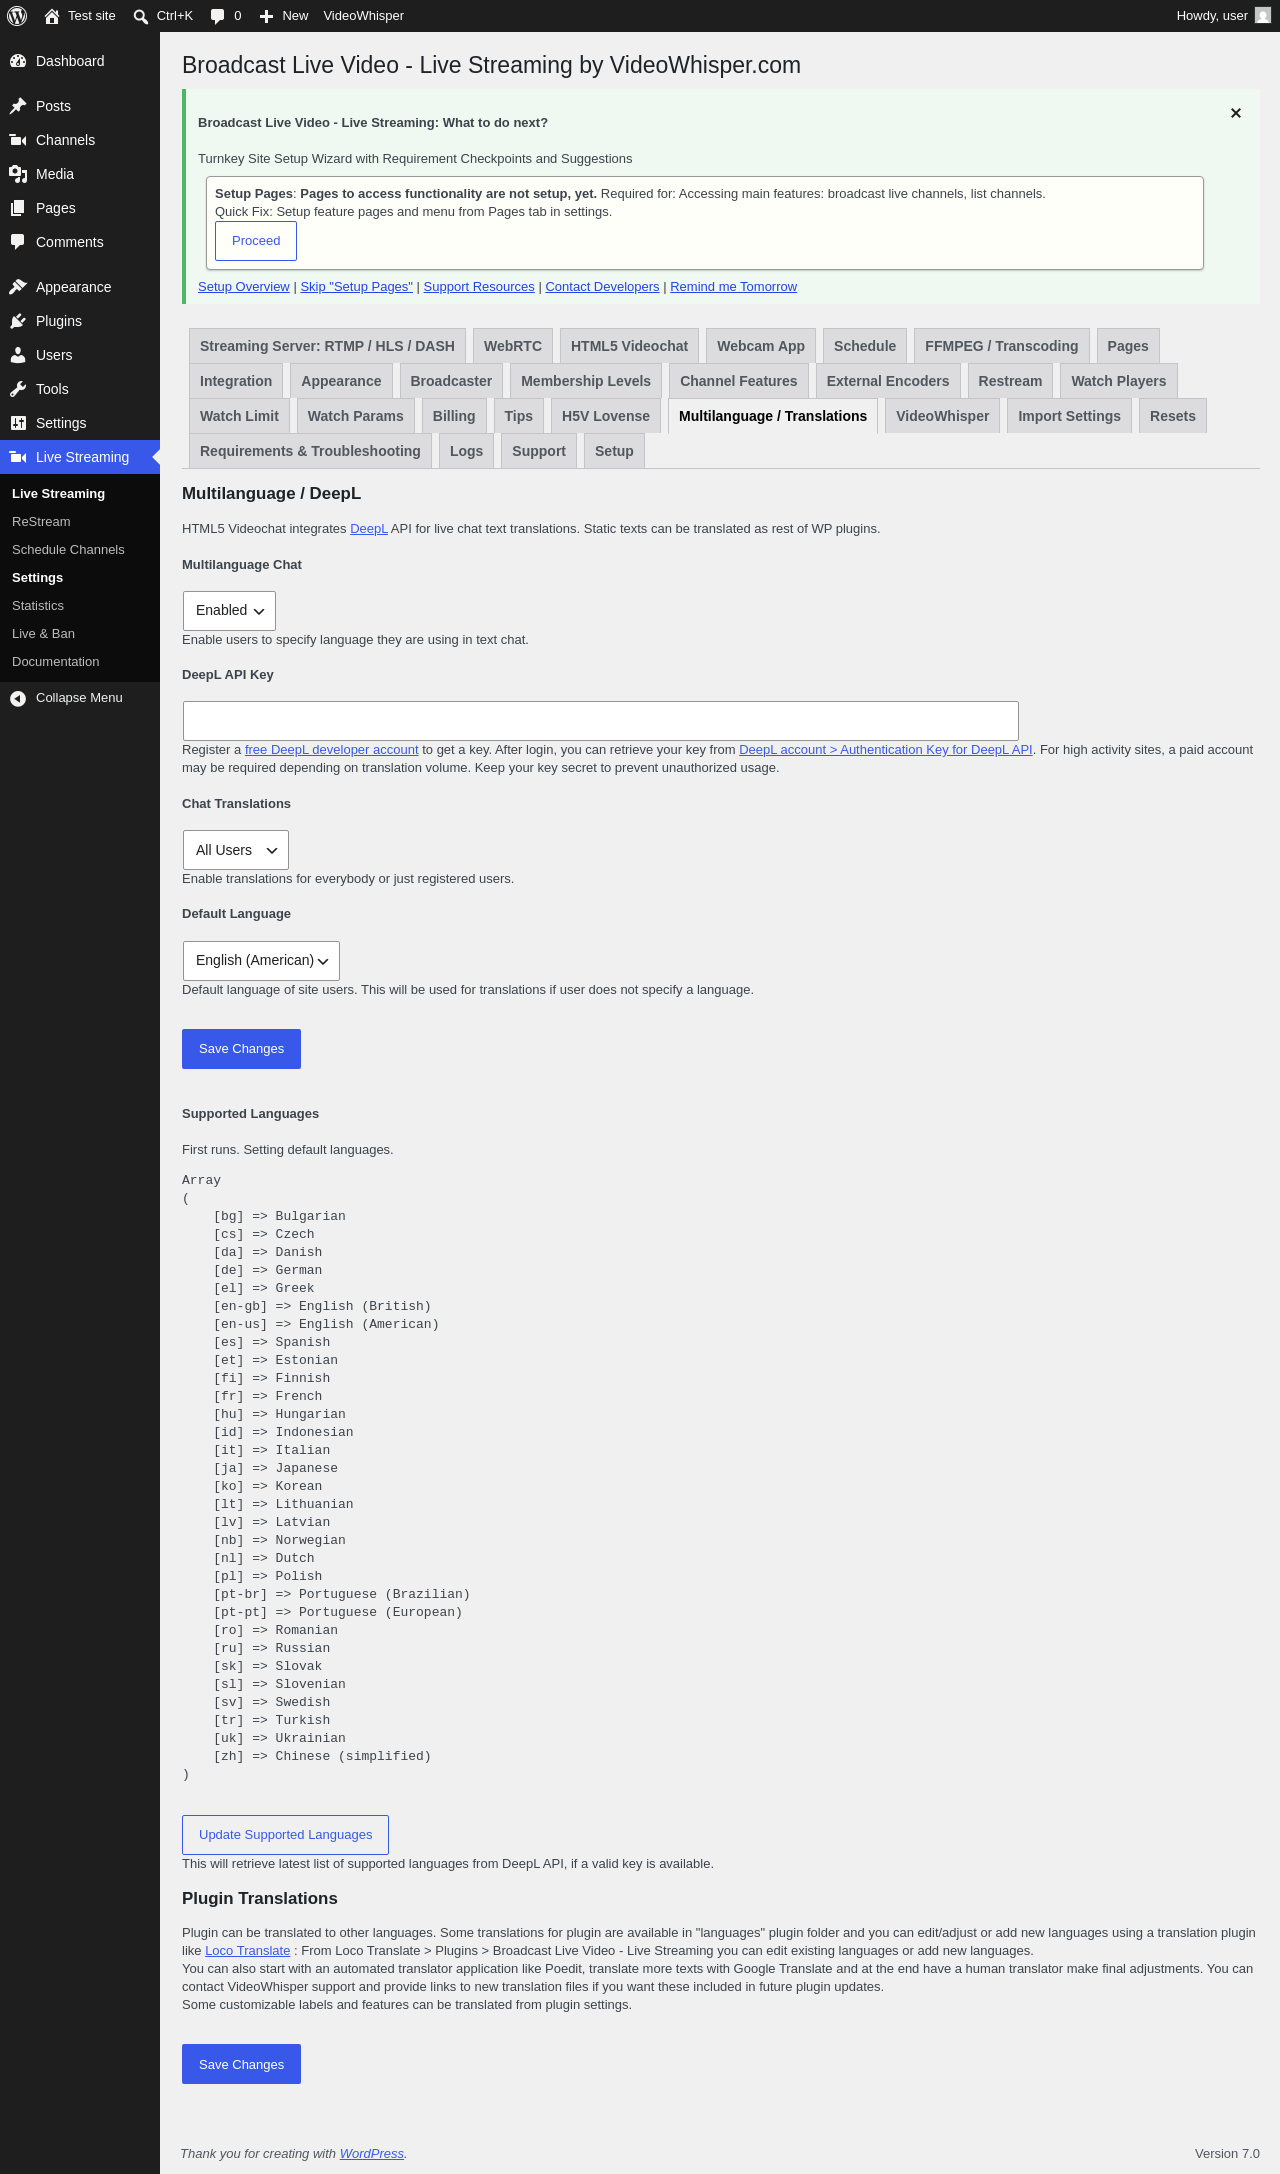Viewport: 1280px width, 2174px height.
Task: Open the Statistics submenu item
Action: point(38,606)
